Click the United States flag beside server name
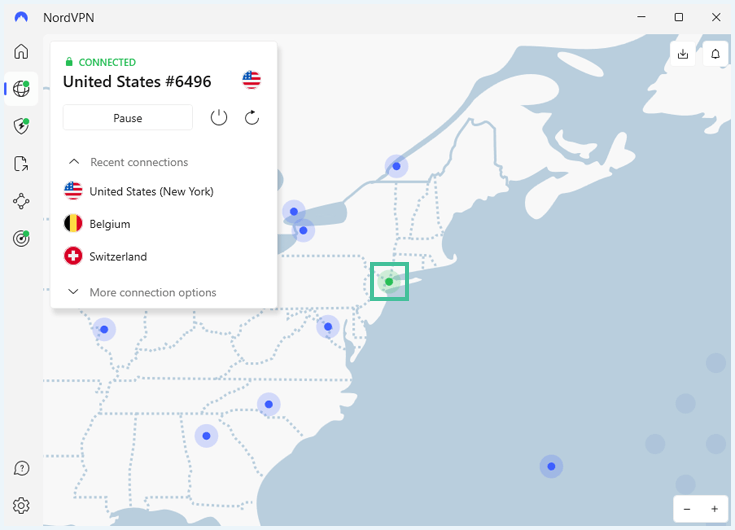The height and width of the screenshot is (530, 735). point(252,80)
